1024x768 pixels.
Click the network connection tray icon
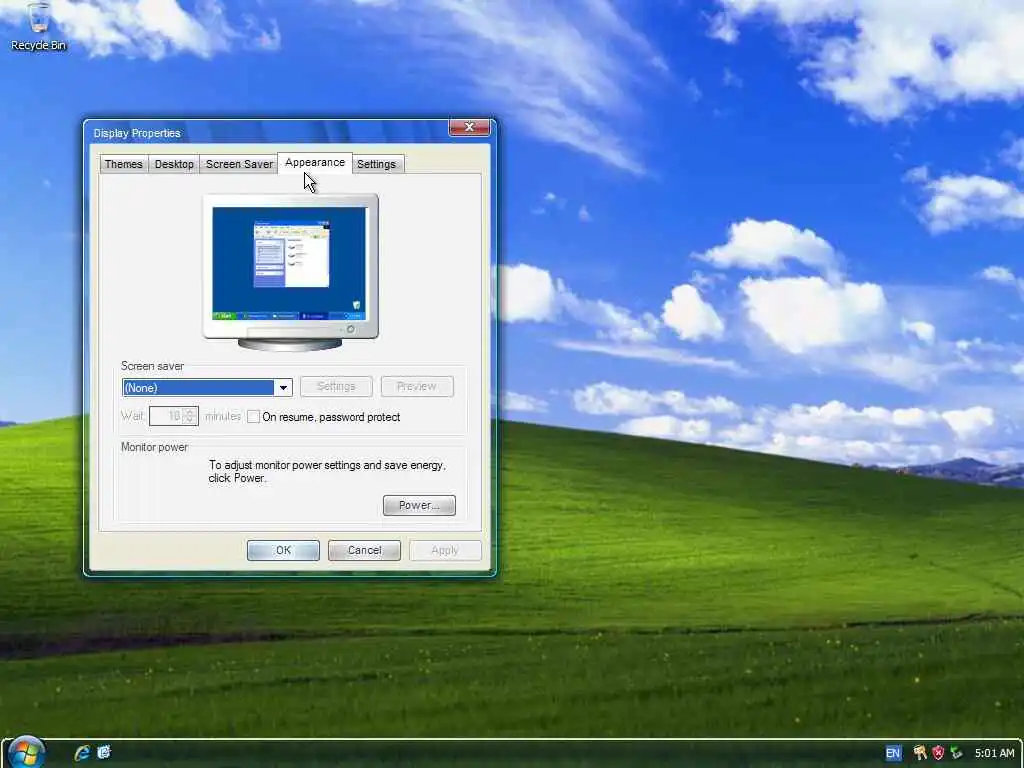point(957,753)
